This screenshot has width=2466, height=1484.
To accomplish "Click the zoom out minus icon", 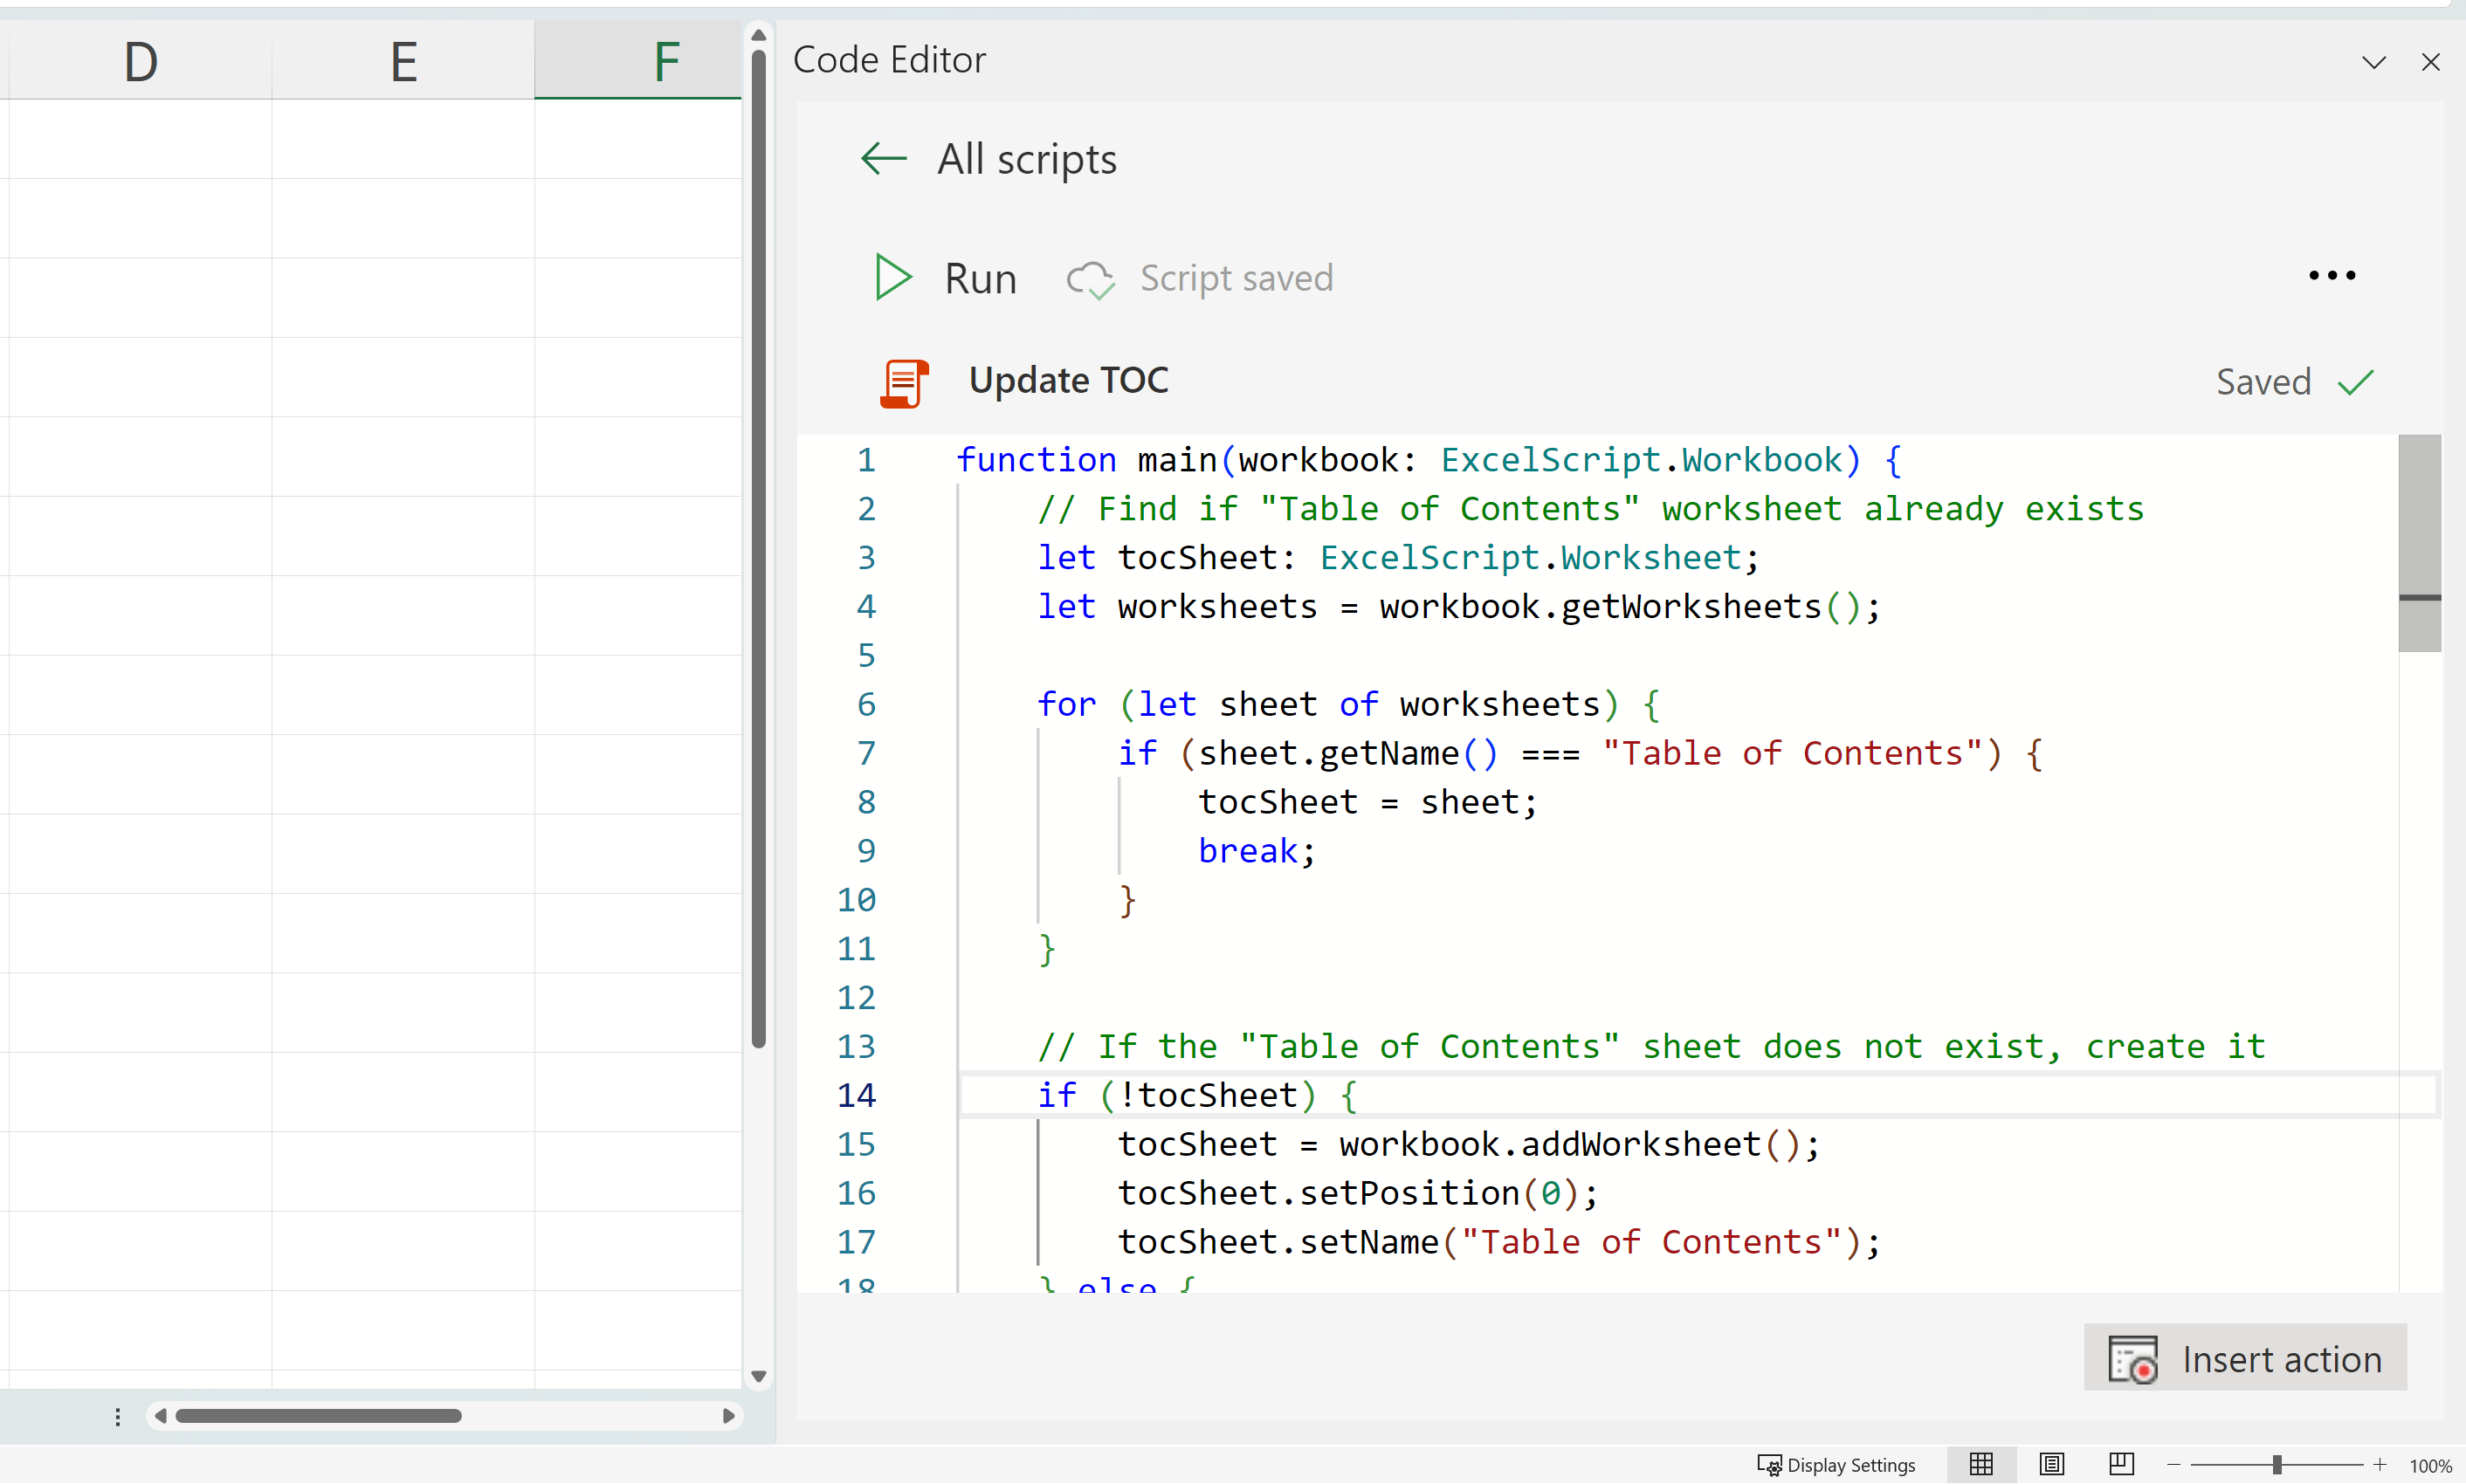I will [2173, 1464].
